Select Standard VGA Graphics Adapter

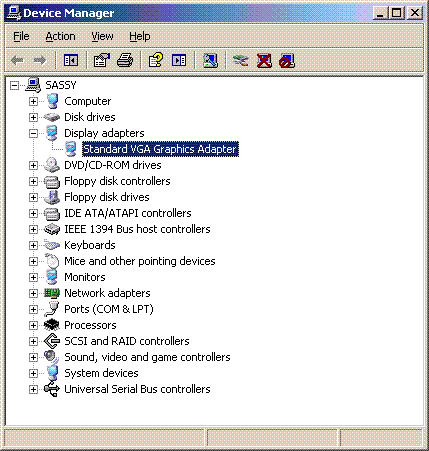point(160,149)
